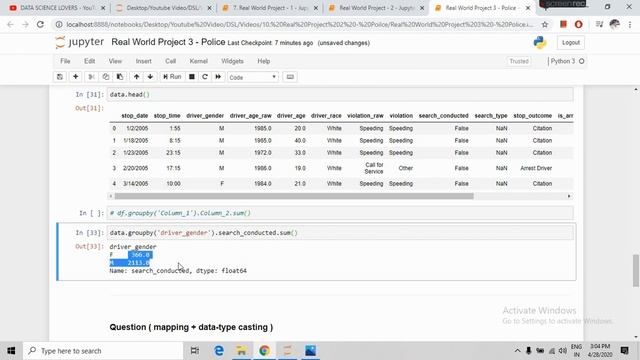Click the Python logo icon
This screenshot has height=360, width=640.
(x=540, y=42)
